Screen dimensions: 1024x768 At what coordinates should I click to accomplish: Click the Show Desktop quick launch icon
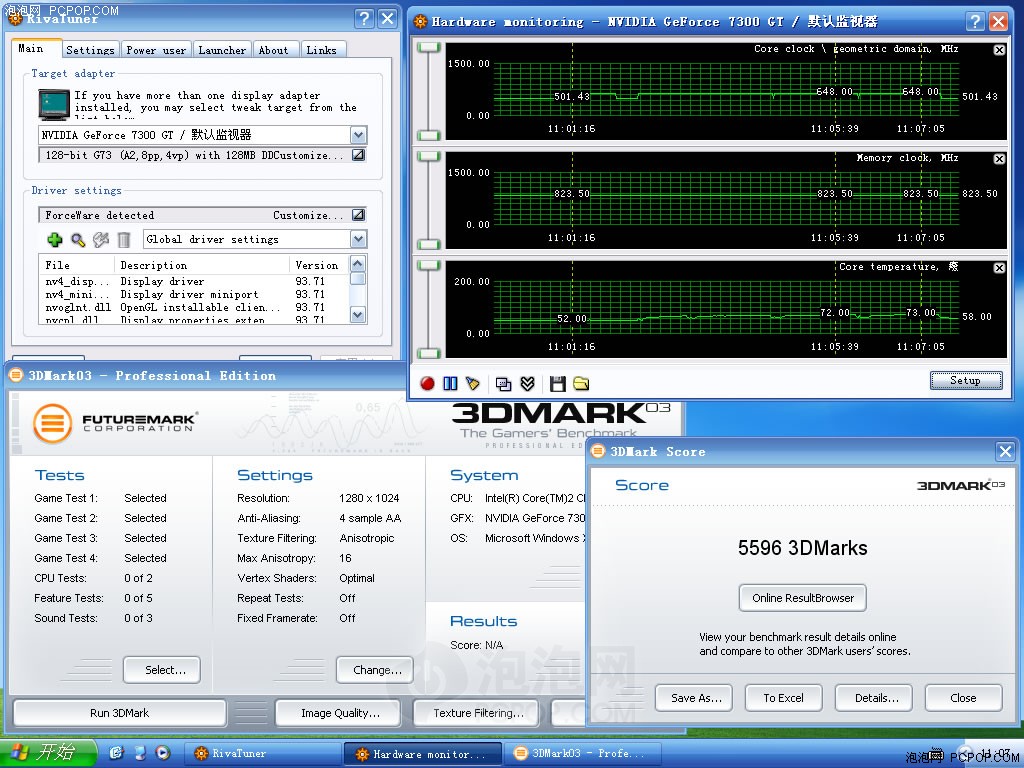(x=140, y=753)
